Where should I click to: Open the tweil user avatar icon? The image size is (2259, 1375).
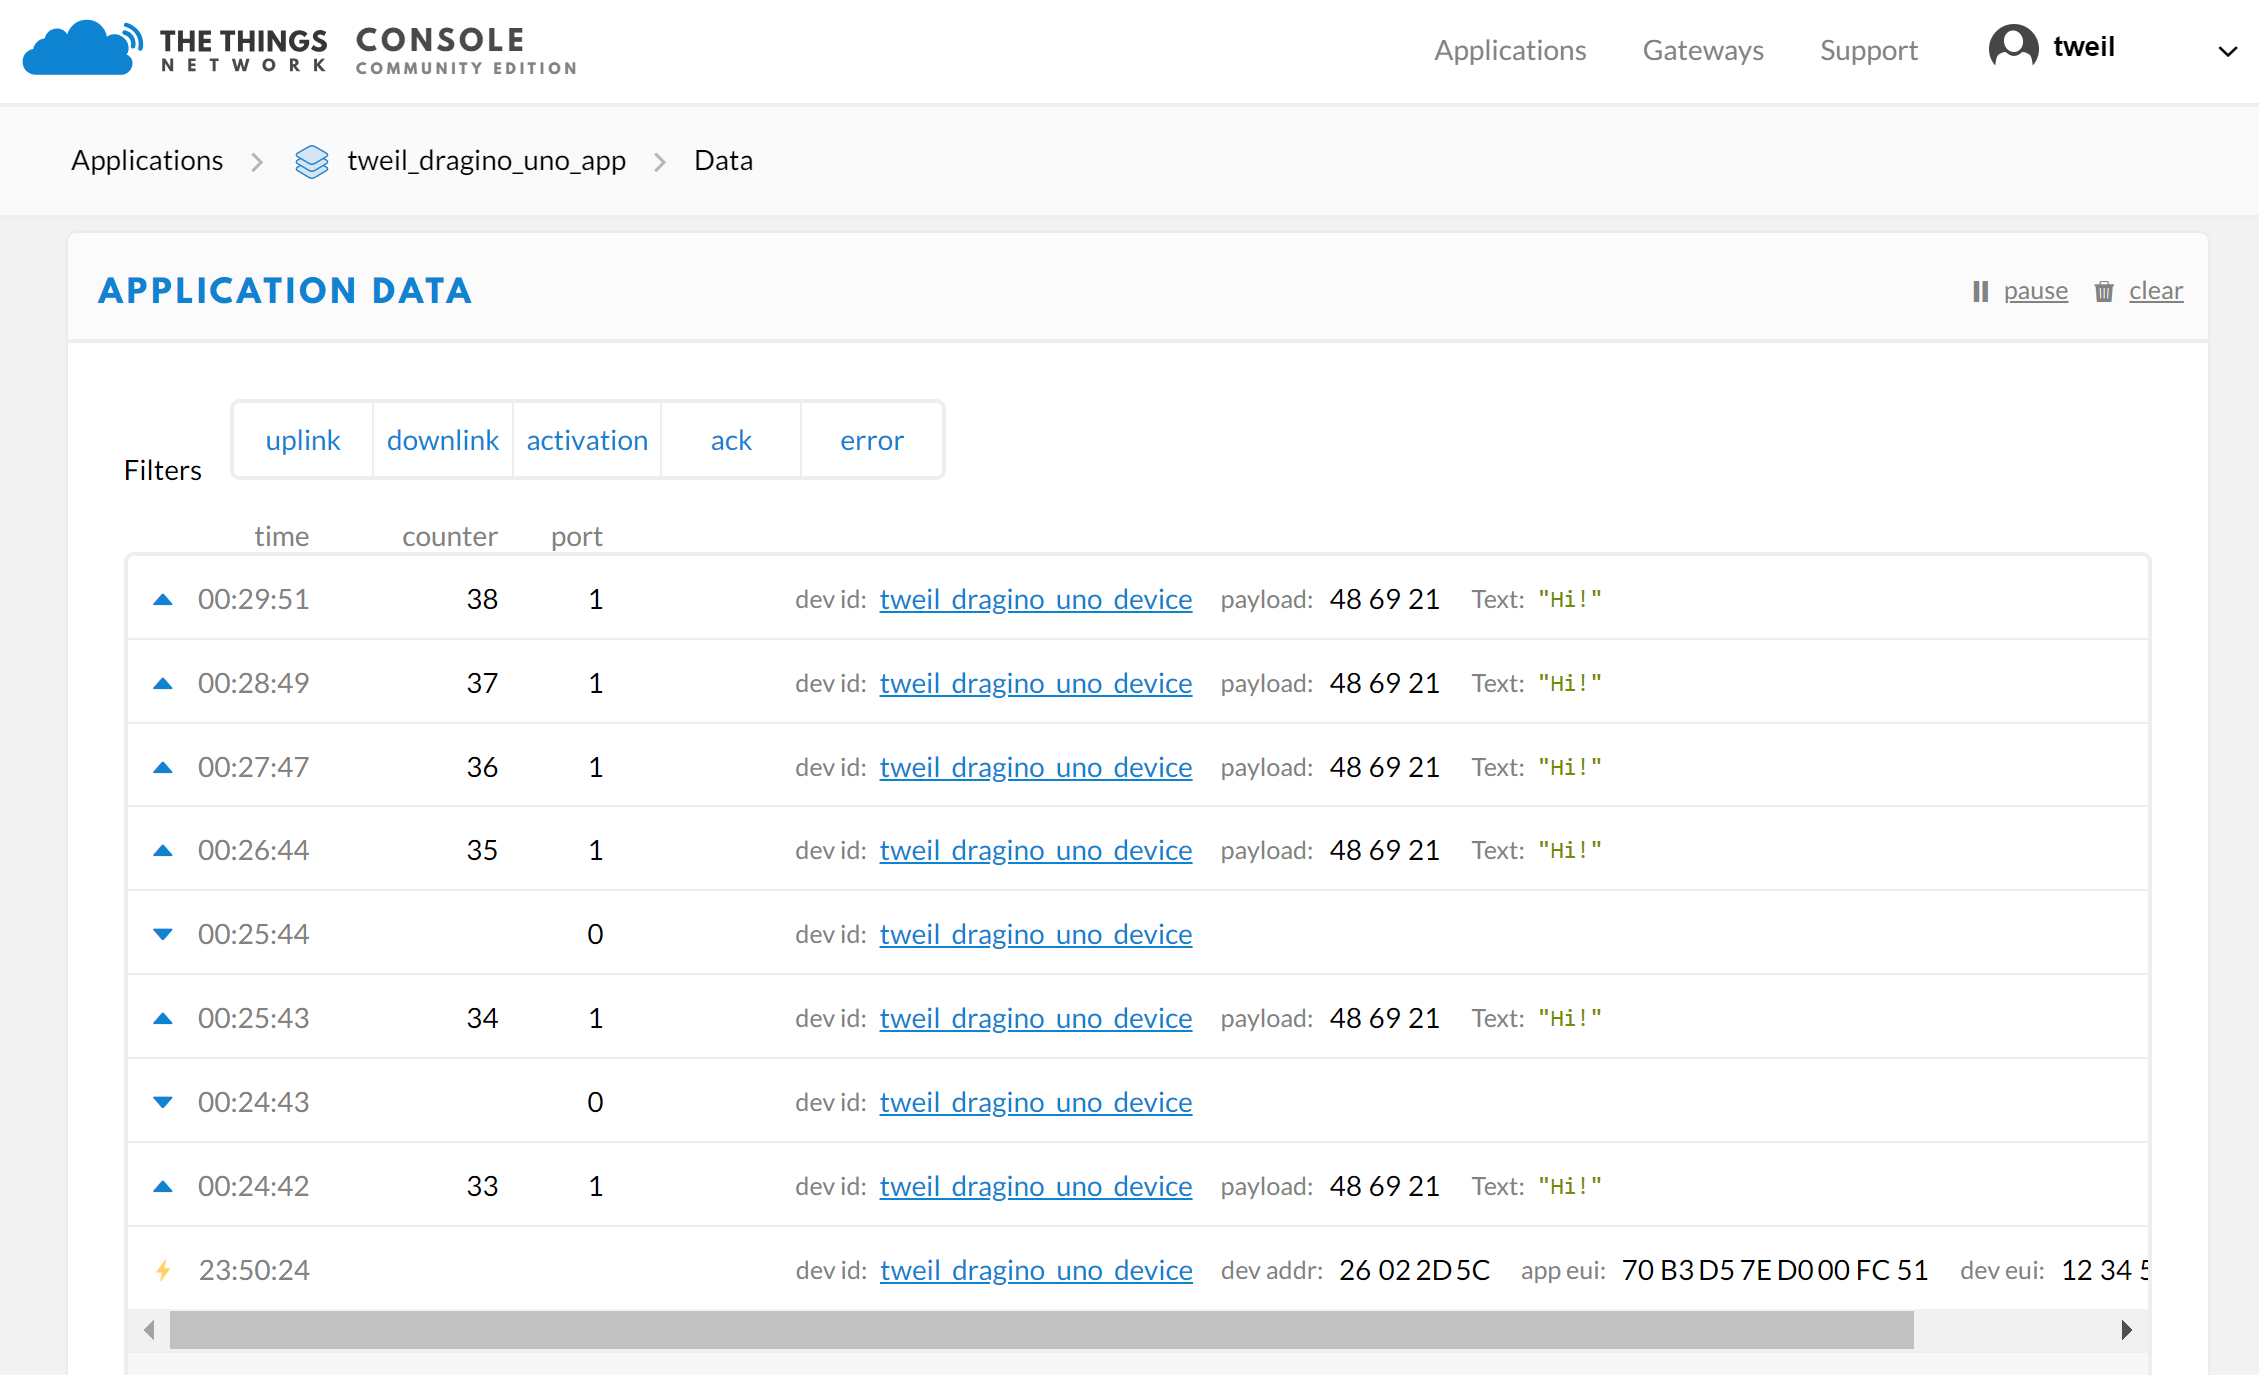pos(2013,47)
